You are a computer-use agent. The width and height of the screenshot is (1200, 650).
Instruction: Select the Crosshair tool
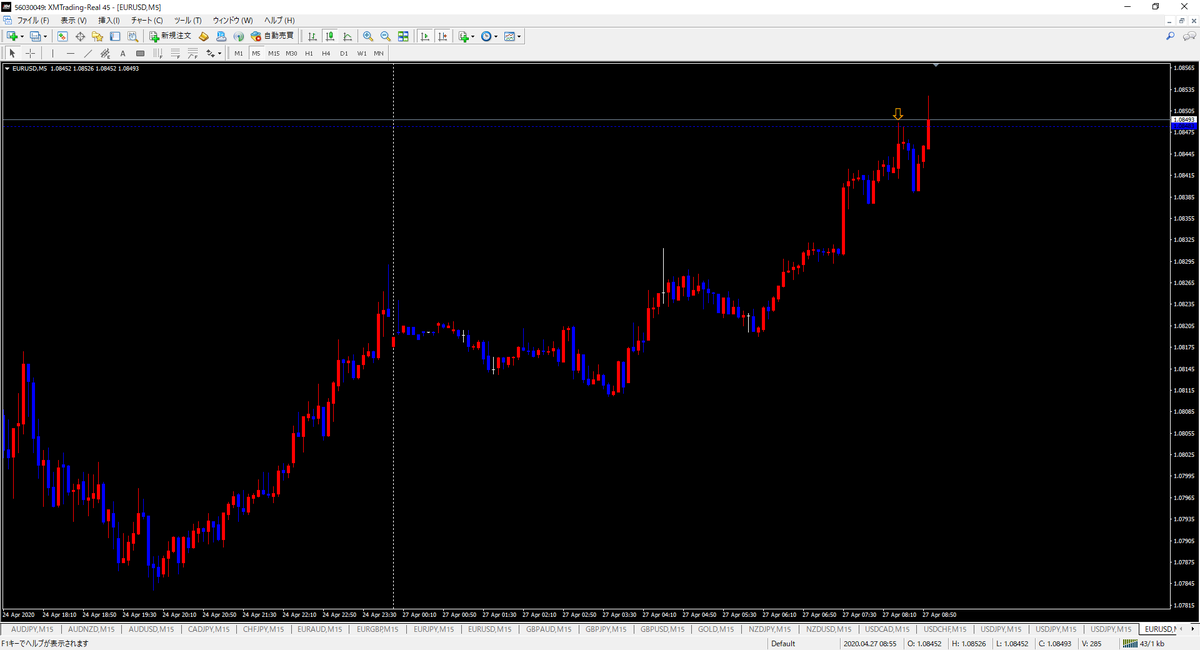pos(31,53)
